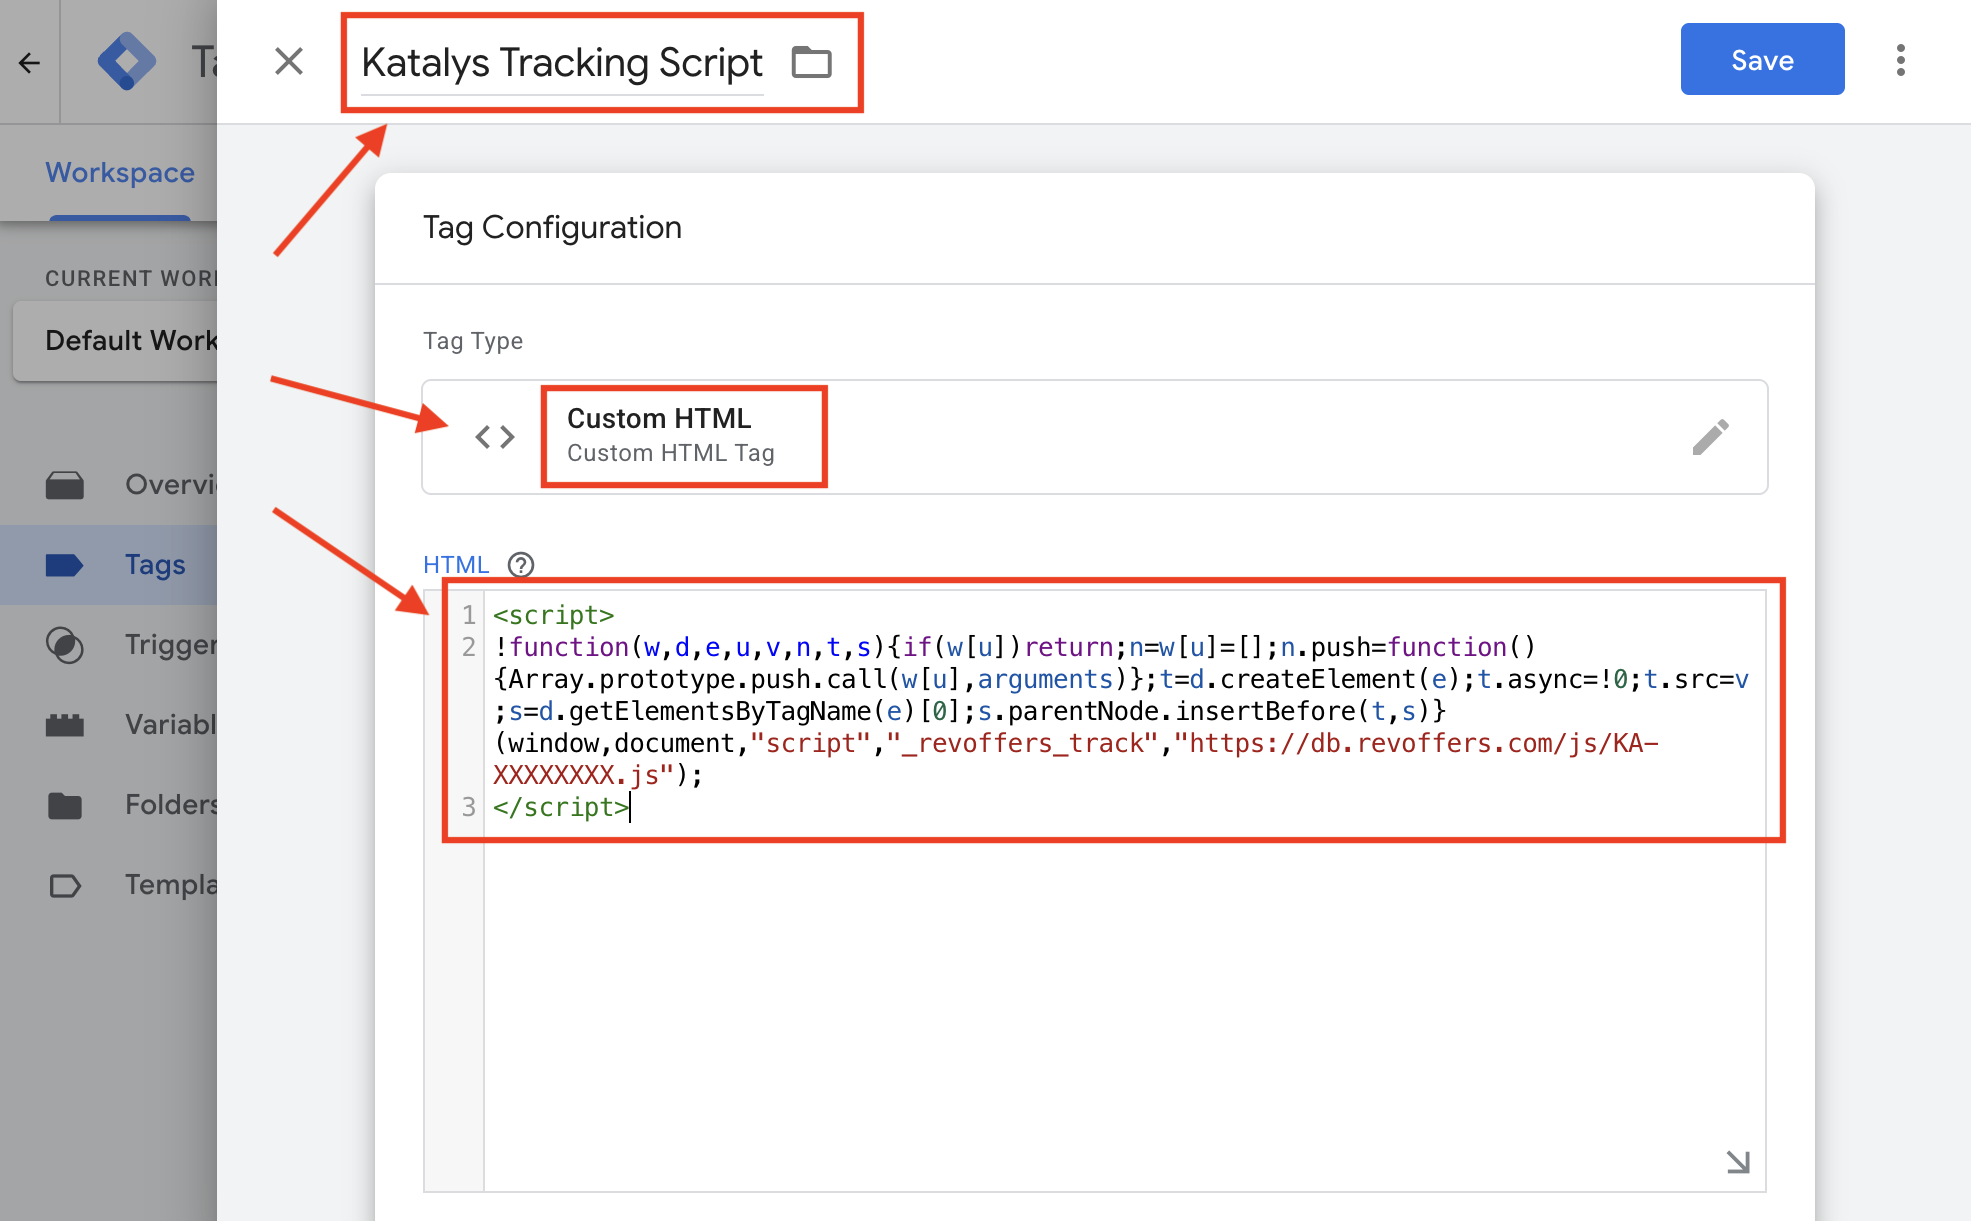The height and width of the screenshot is (1221, 1971).
Task: Go back with the left arrow
Action: [29, 63]
